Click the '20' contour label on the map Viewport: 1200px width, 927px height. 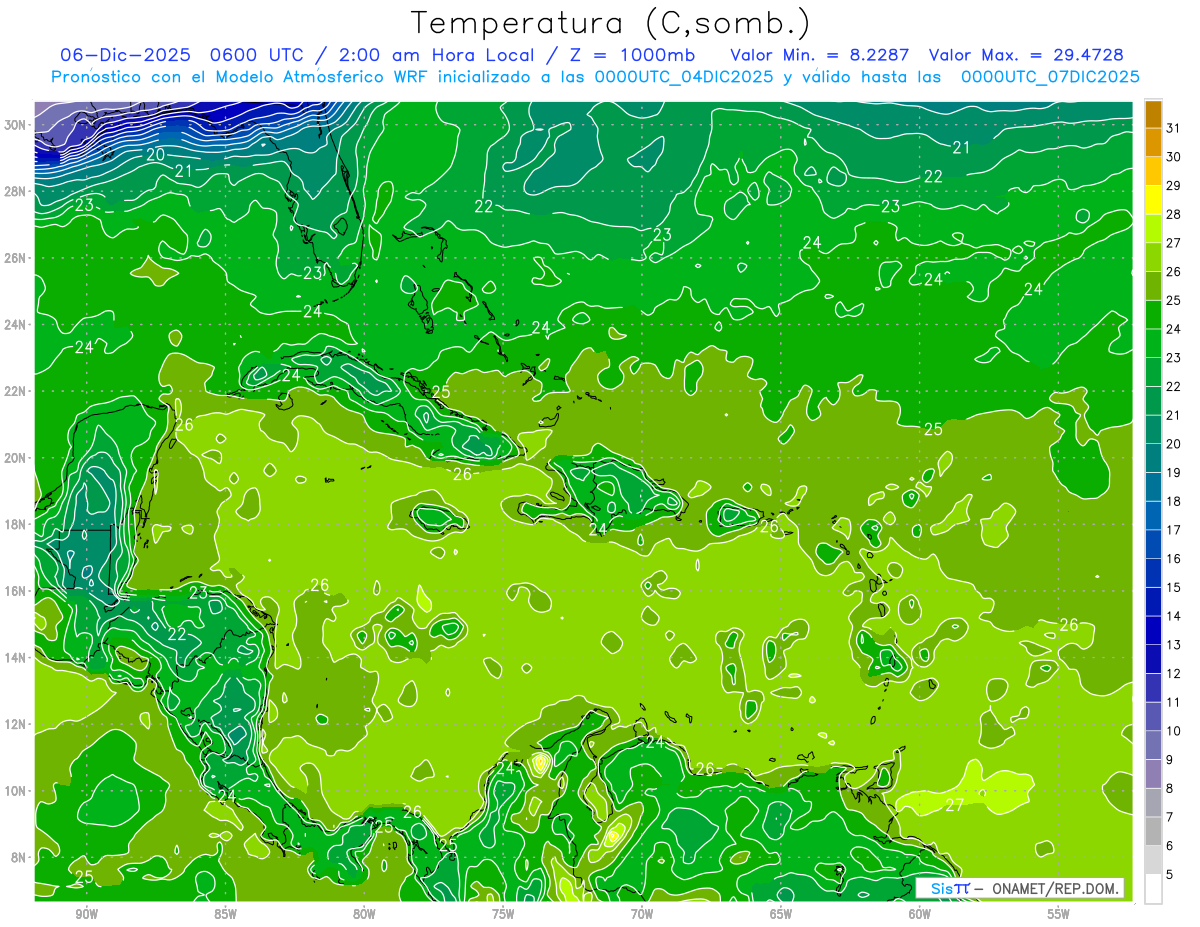155,154
